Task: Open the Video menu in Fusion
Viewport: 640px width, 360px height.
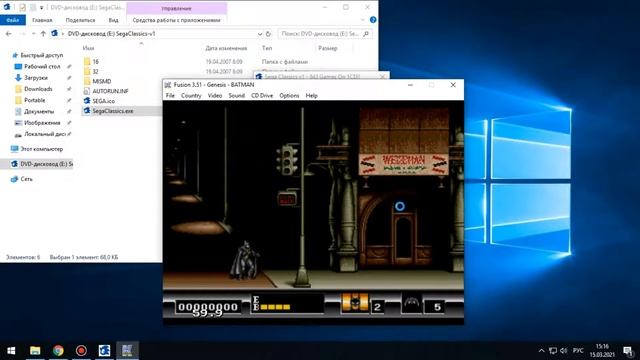Action: click(215, 96)
